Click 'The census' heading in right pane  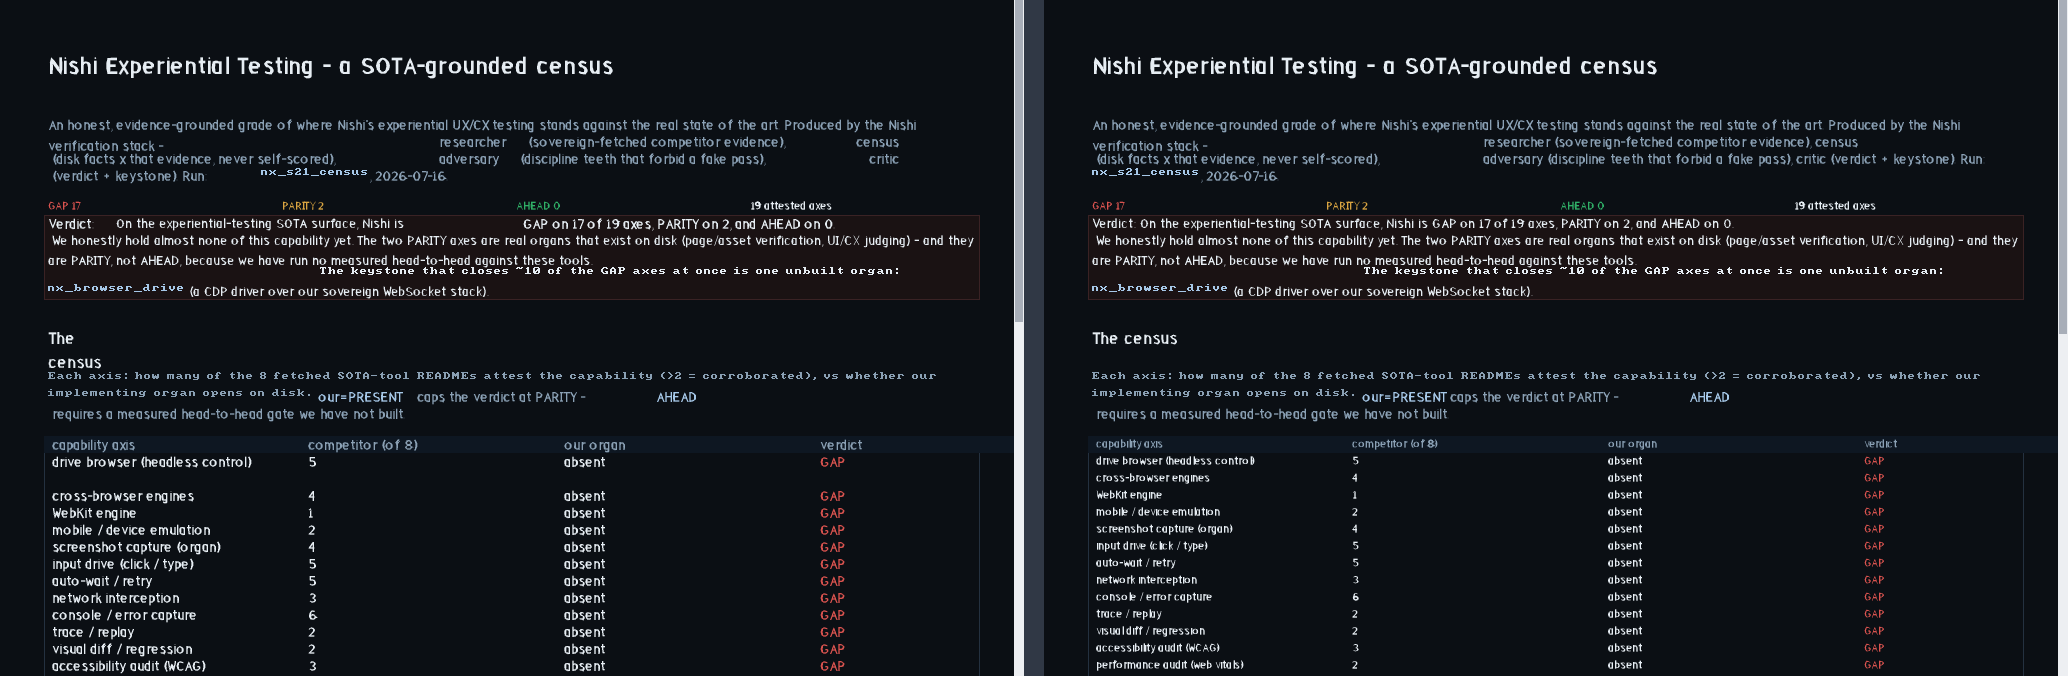(x=1134, y=339)
